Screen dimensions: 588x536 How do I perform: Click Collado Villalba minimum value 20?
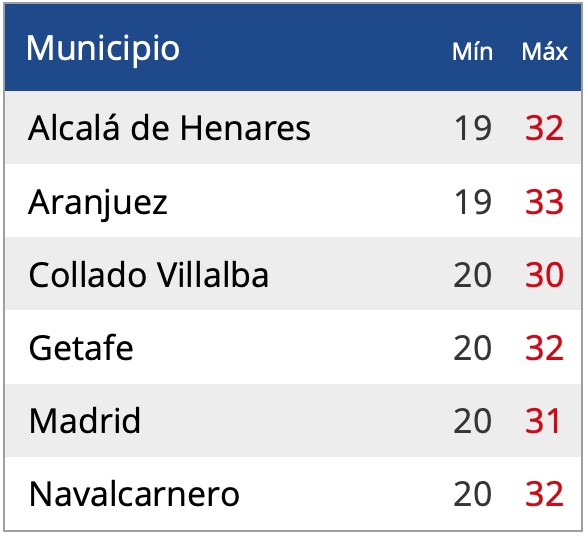472,275
